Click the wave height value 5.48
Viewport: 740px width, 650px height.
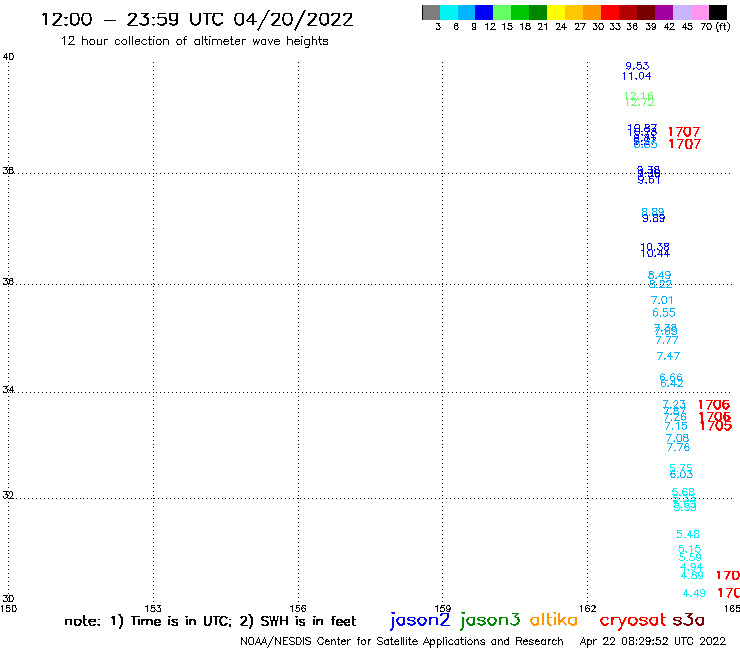pos(688,534)
